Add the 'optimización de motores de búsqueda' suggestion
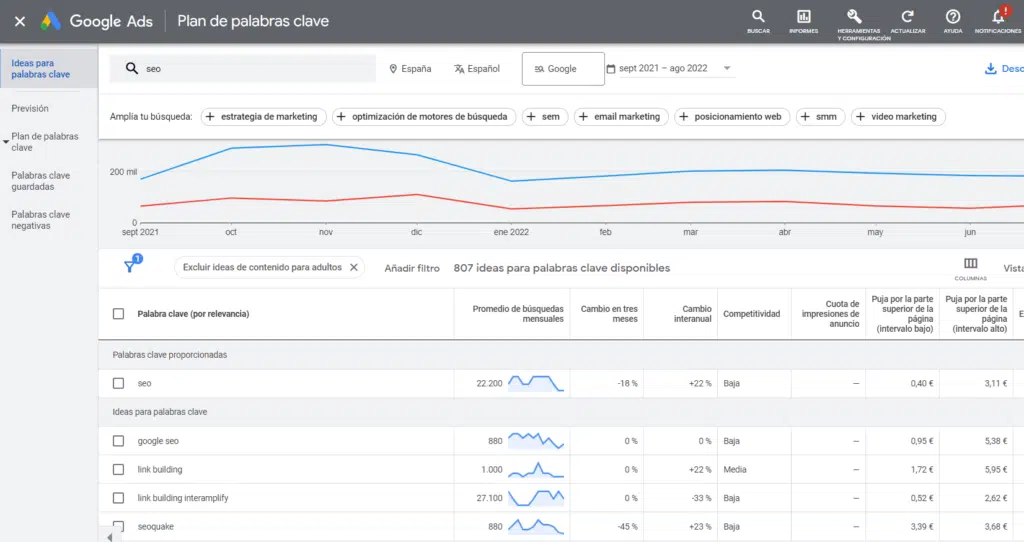This screenshot has height=542, width=1024. pyautogui.click(x=424, y=116)
